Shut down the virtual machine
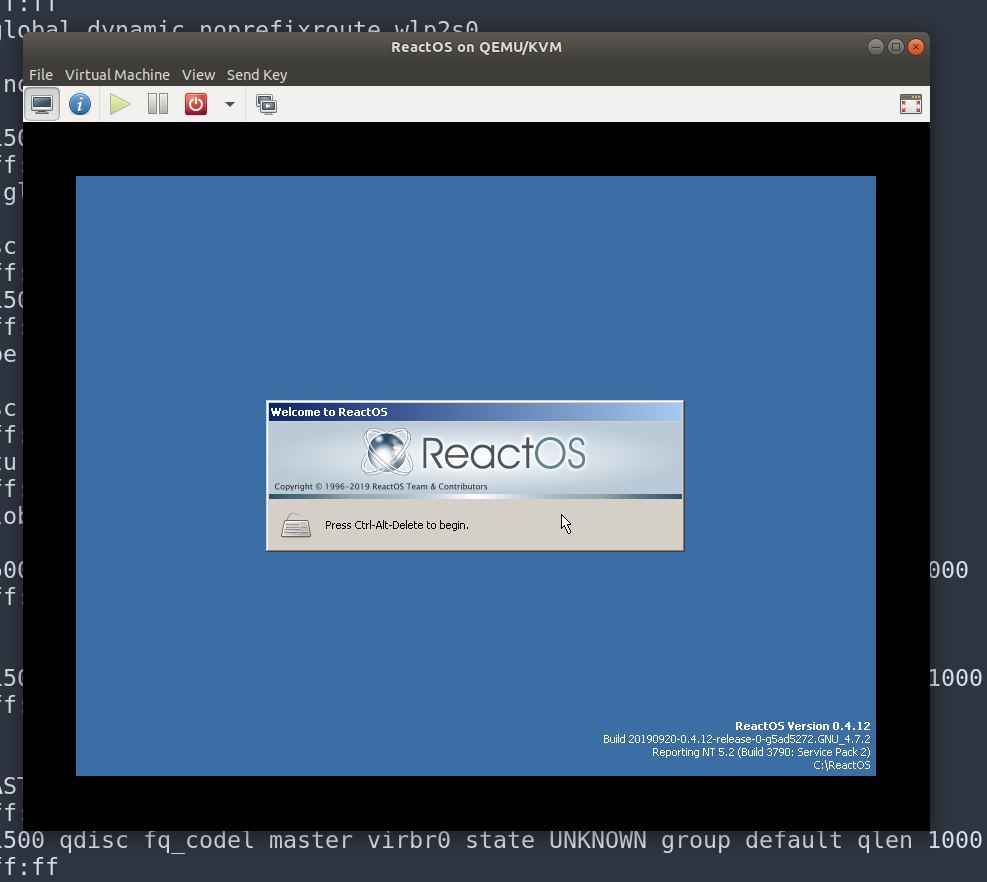The width and height of the screenshot is (987, 882). (196, 104)
